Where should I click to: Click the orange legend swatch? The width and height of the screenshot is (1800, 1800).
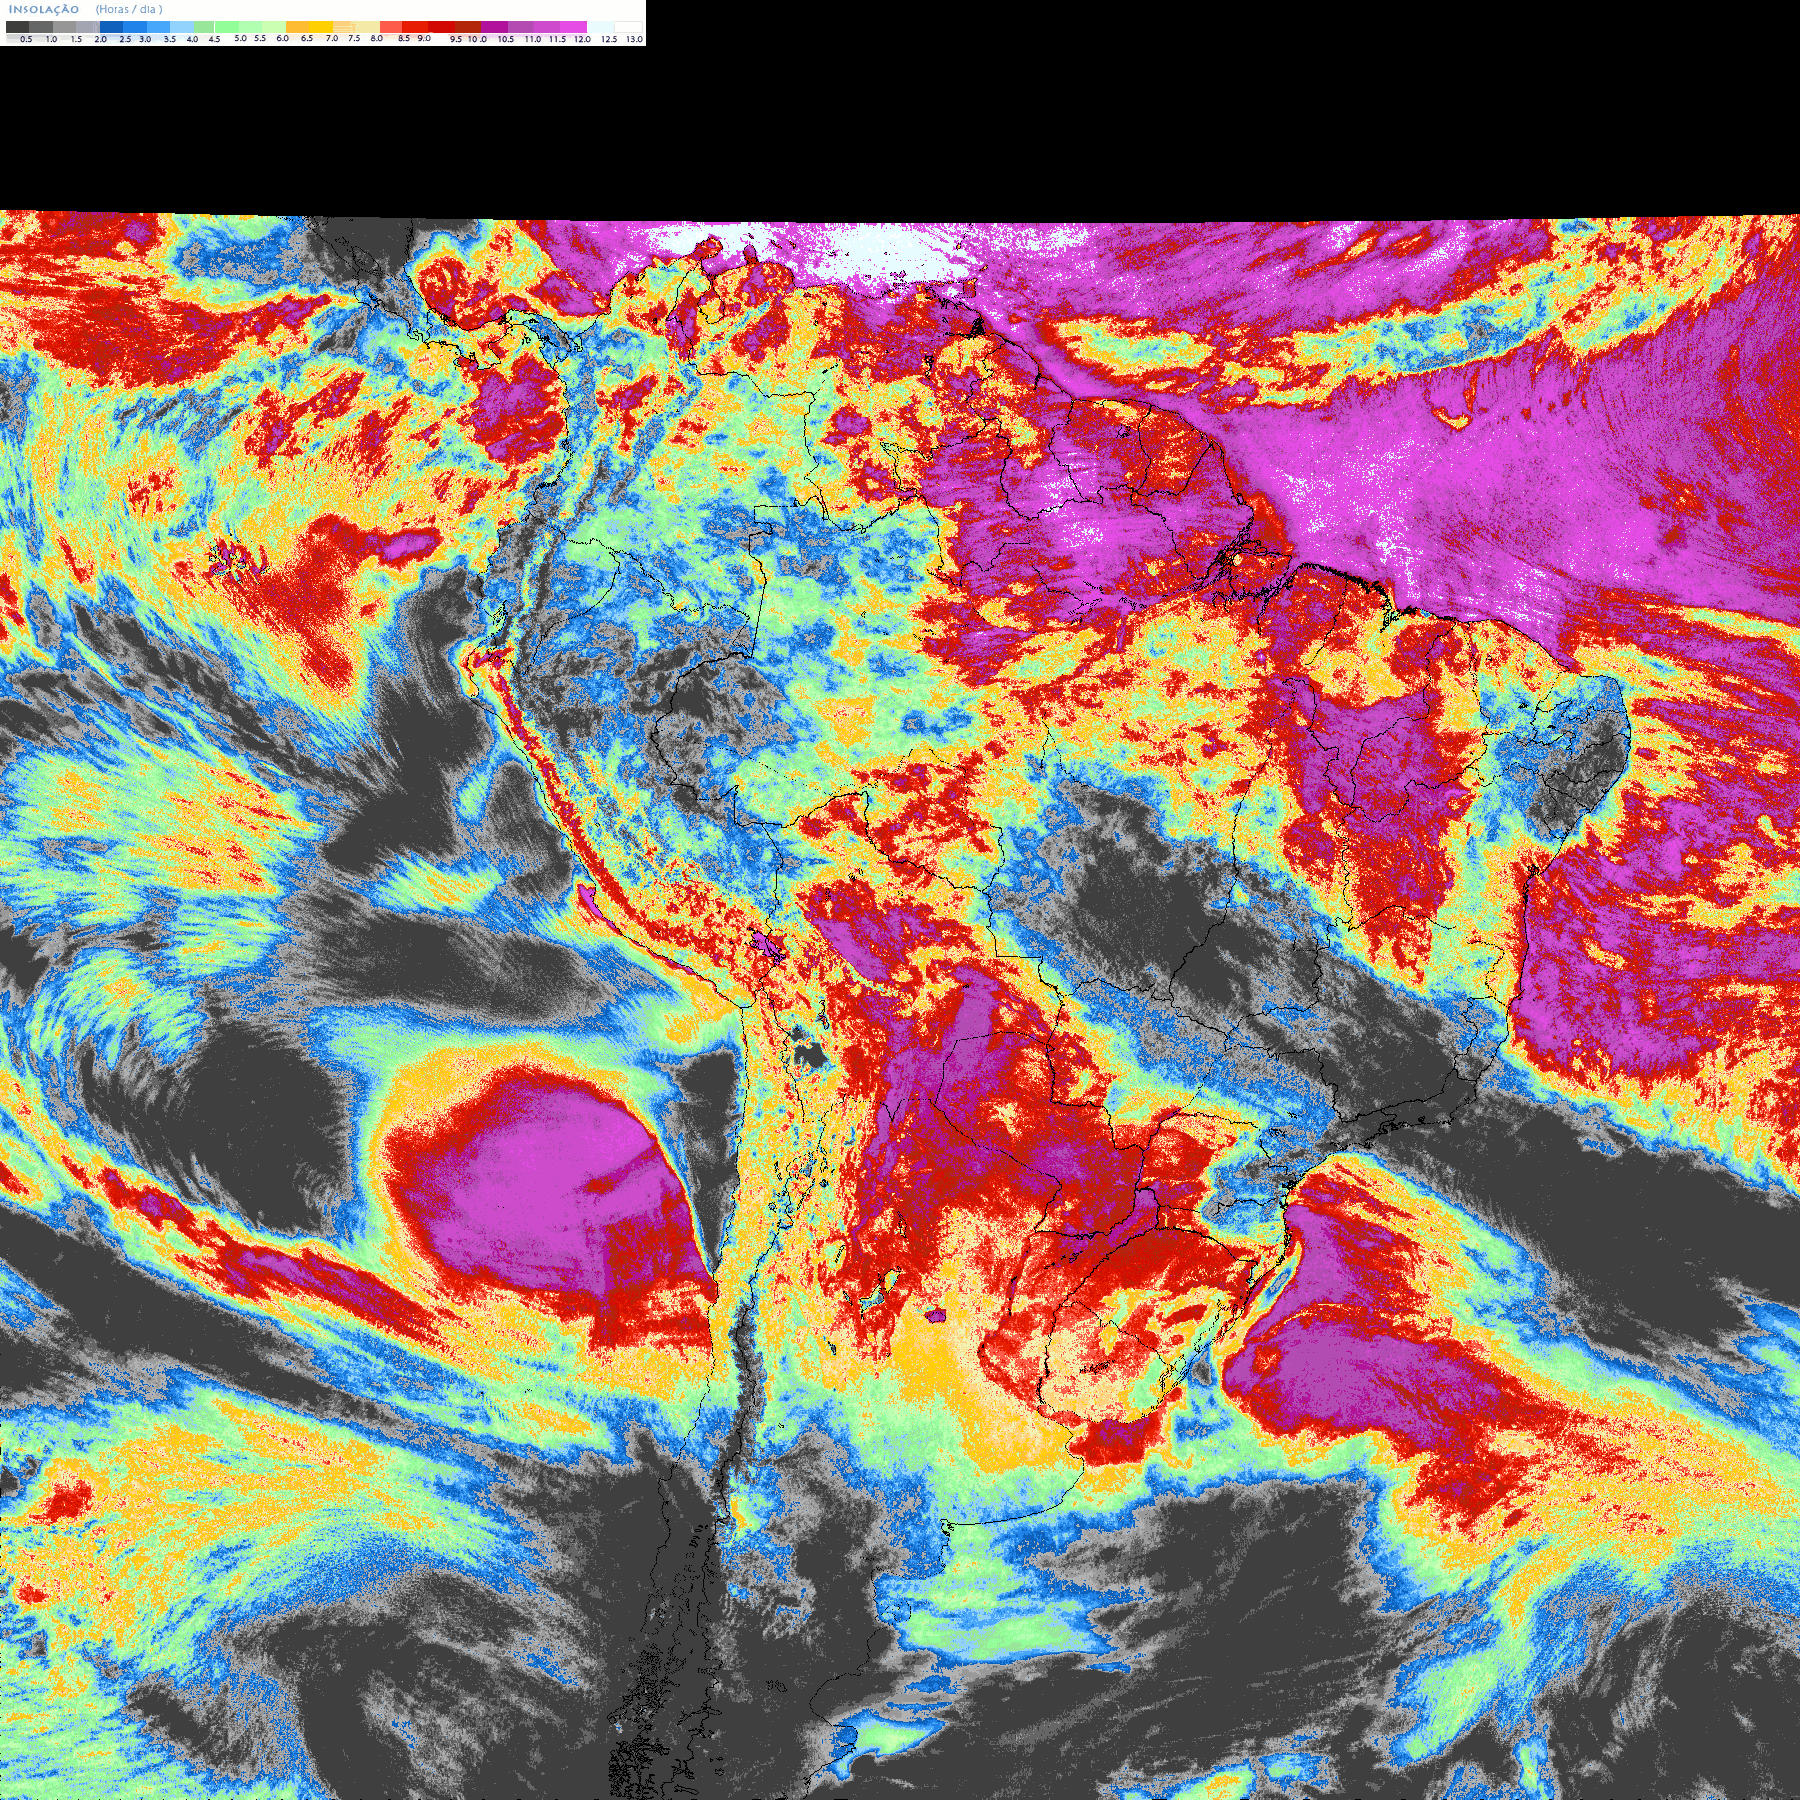click(297, 27)
